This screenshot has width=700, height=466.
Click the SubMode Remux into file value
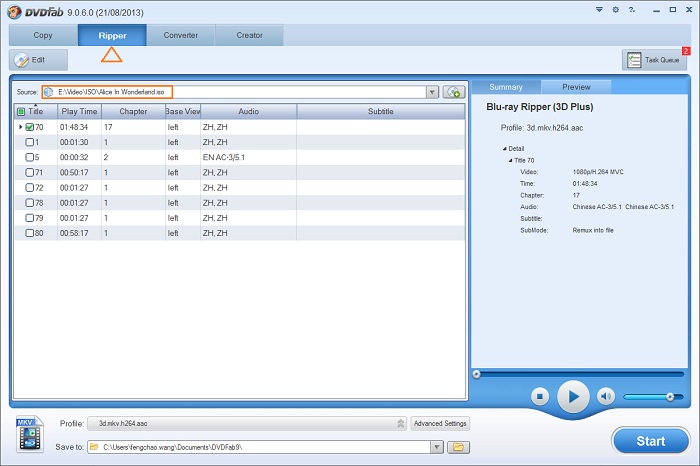(593, 230)
